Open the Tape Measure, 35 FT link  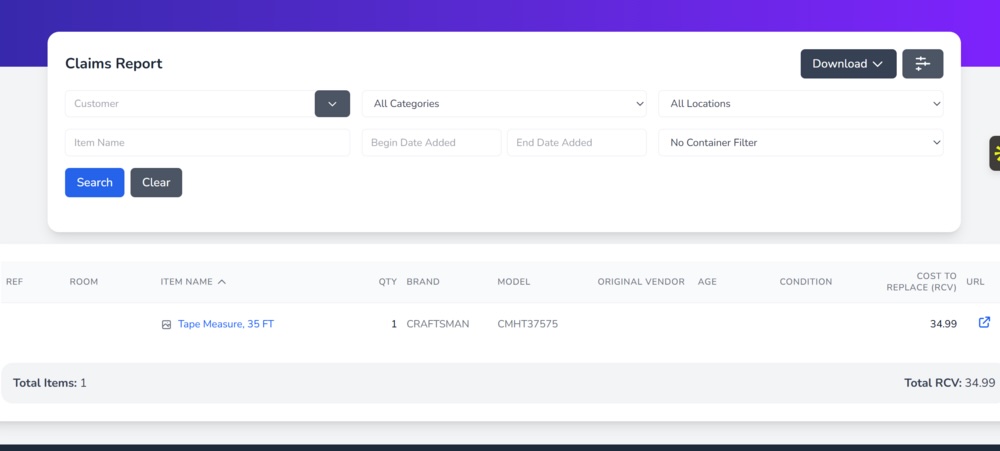click(226, 324)
